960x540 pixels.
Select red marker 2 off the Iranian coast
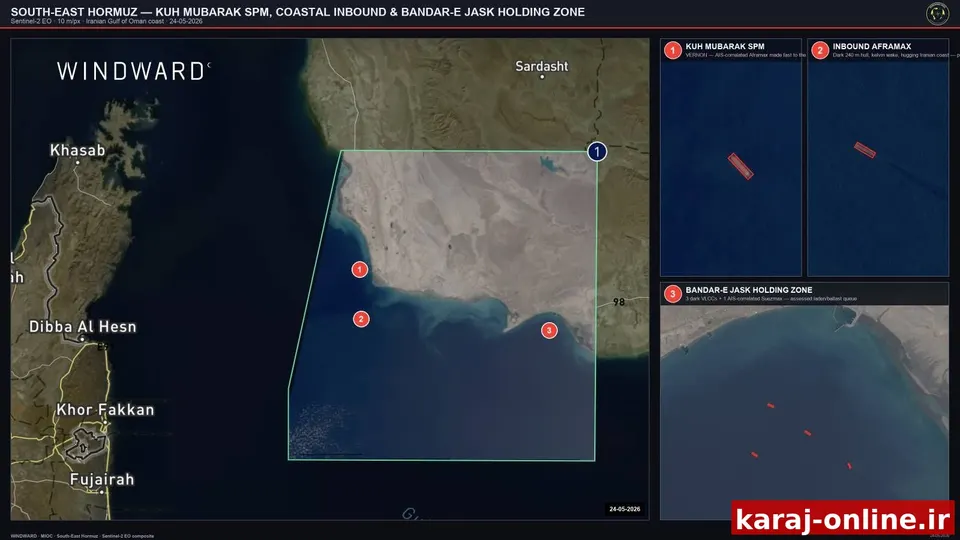[x=361, y=319]
